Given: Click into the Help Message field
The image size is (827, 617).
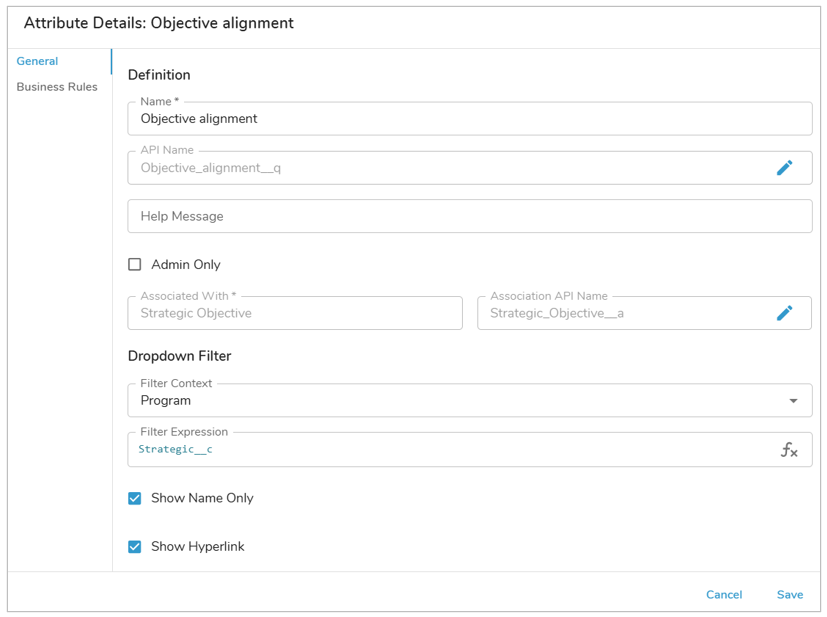Looking at the screenshot, I should click(x=469, y=216).
